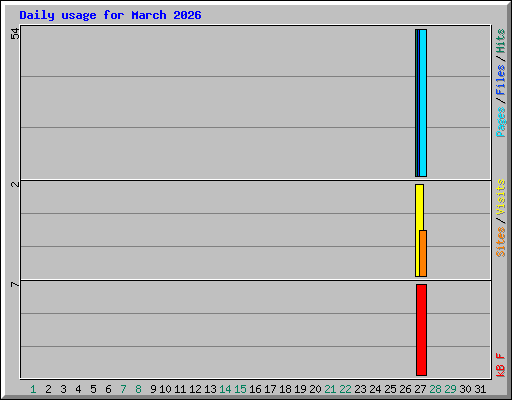
Task: Click day 10 on the x-axis
Action: 165,389
